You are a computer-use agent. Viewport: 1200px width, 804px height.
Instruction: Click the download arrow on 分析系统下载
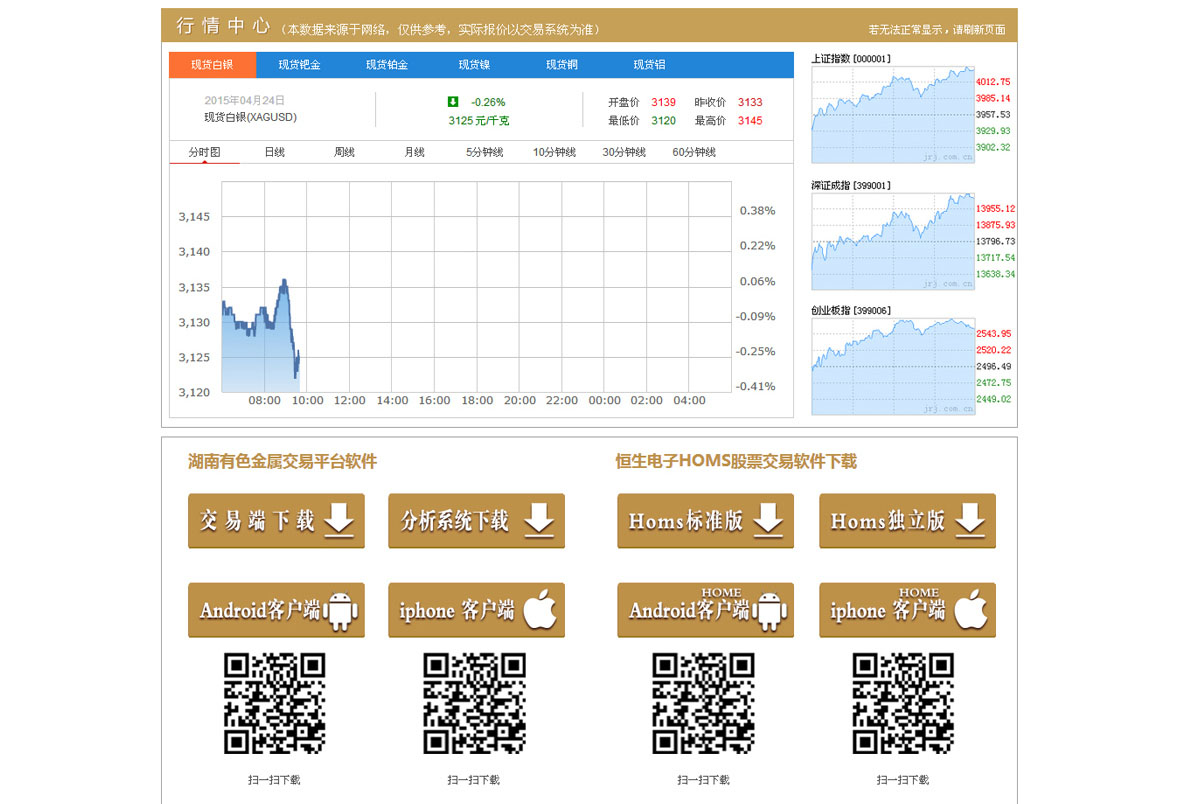(539, 520)
